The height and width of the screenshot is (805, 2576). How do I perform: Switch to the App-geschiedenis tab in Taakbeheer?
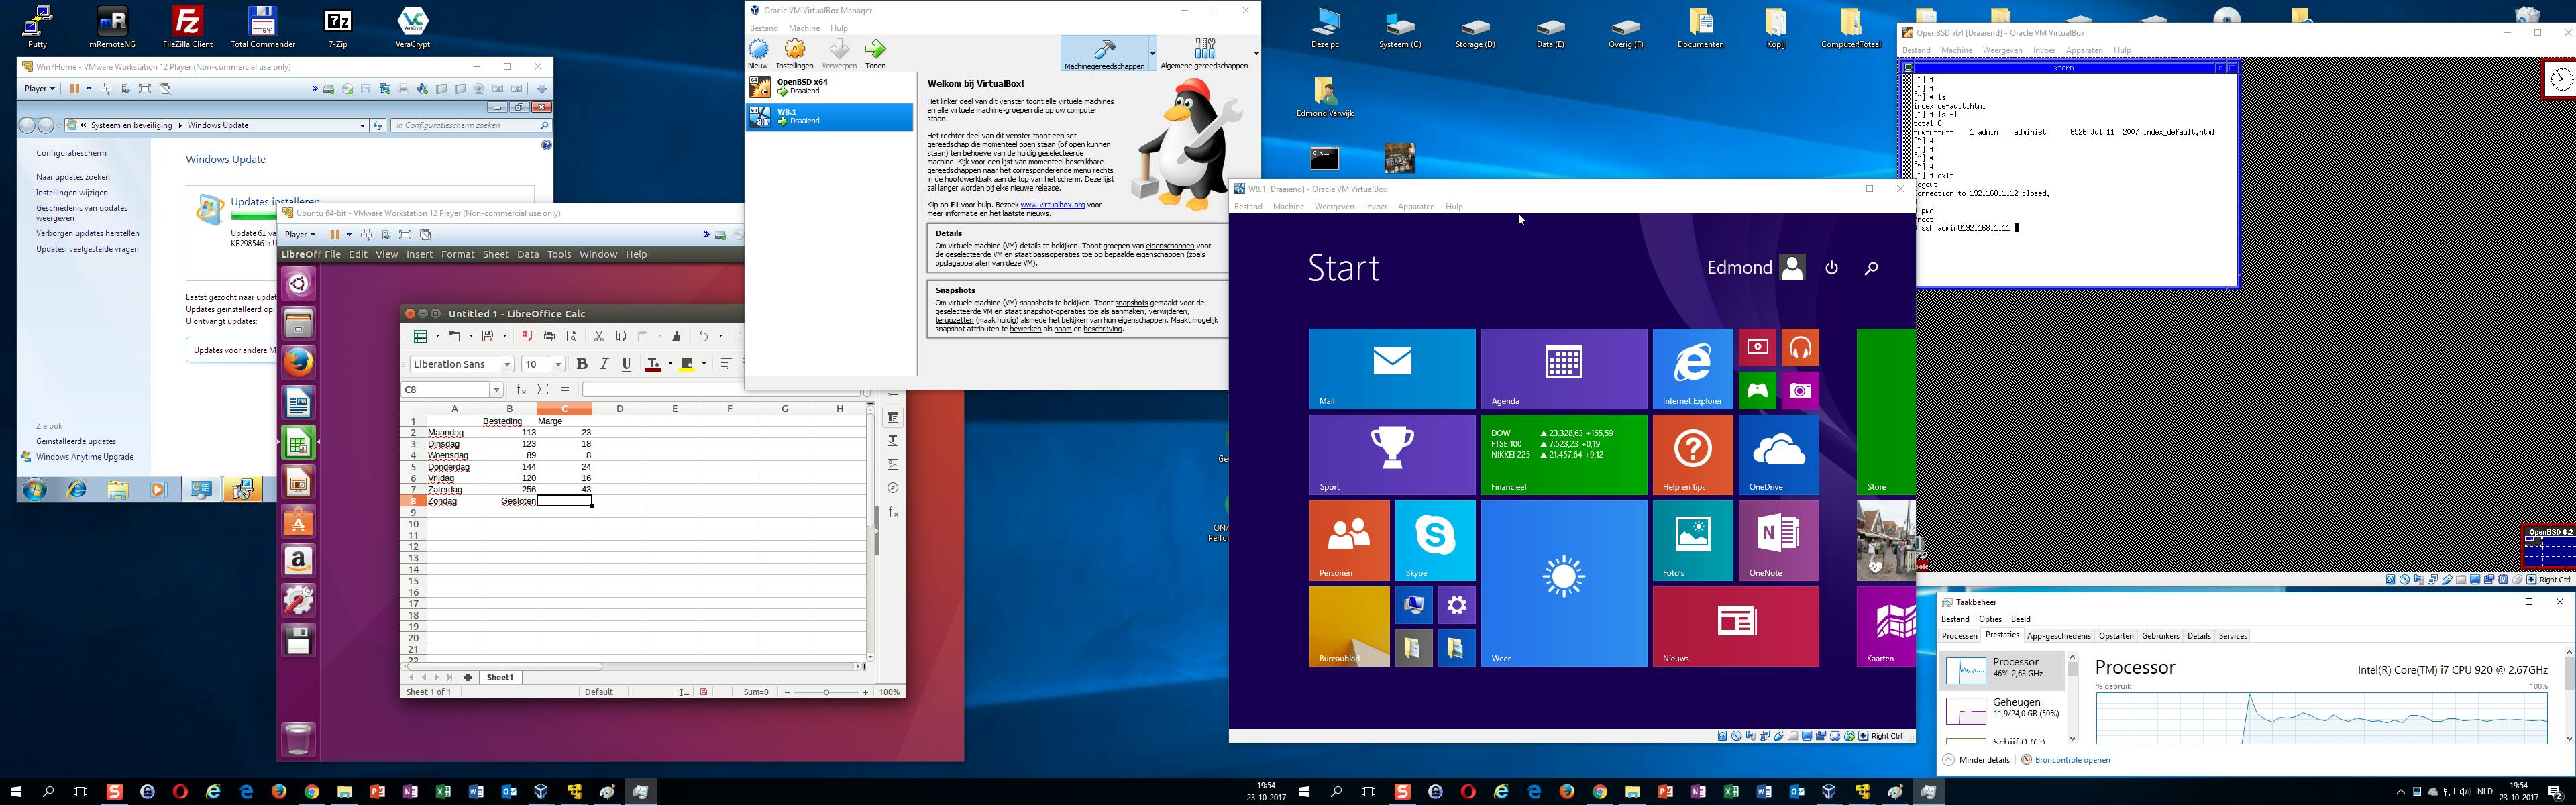pos(2058,636)
